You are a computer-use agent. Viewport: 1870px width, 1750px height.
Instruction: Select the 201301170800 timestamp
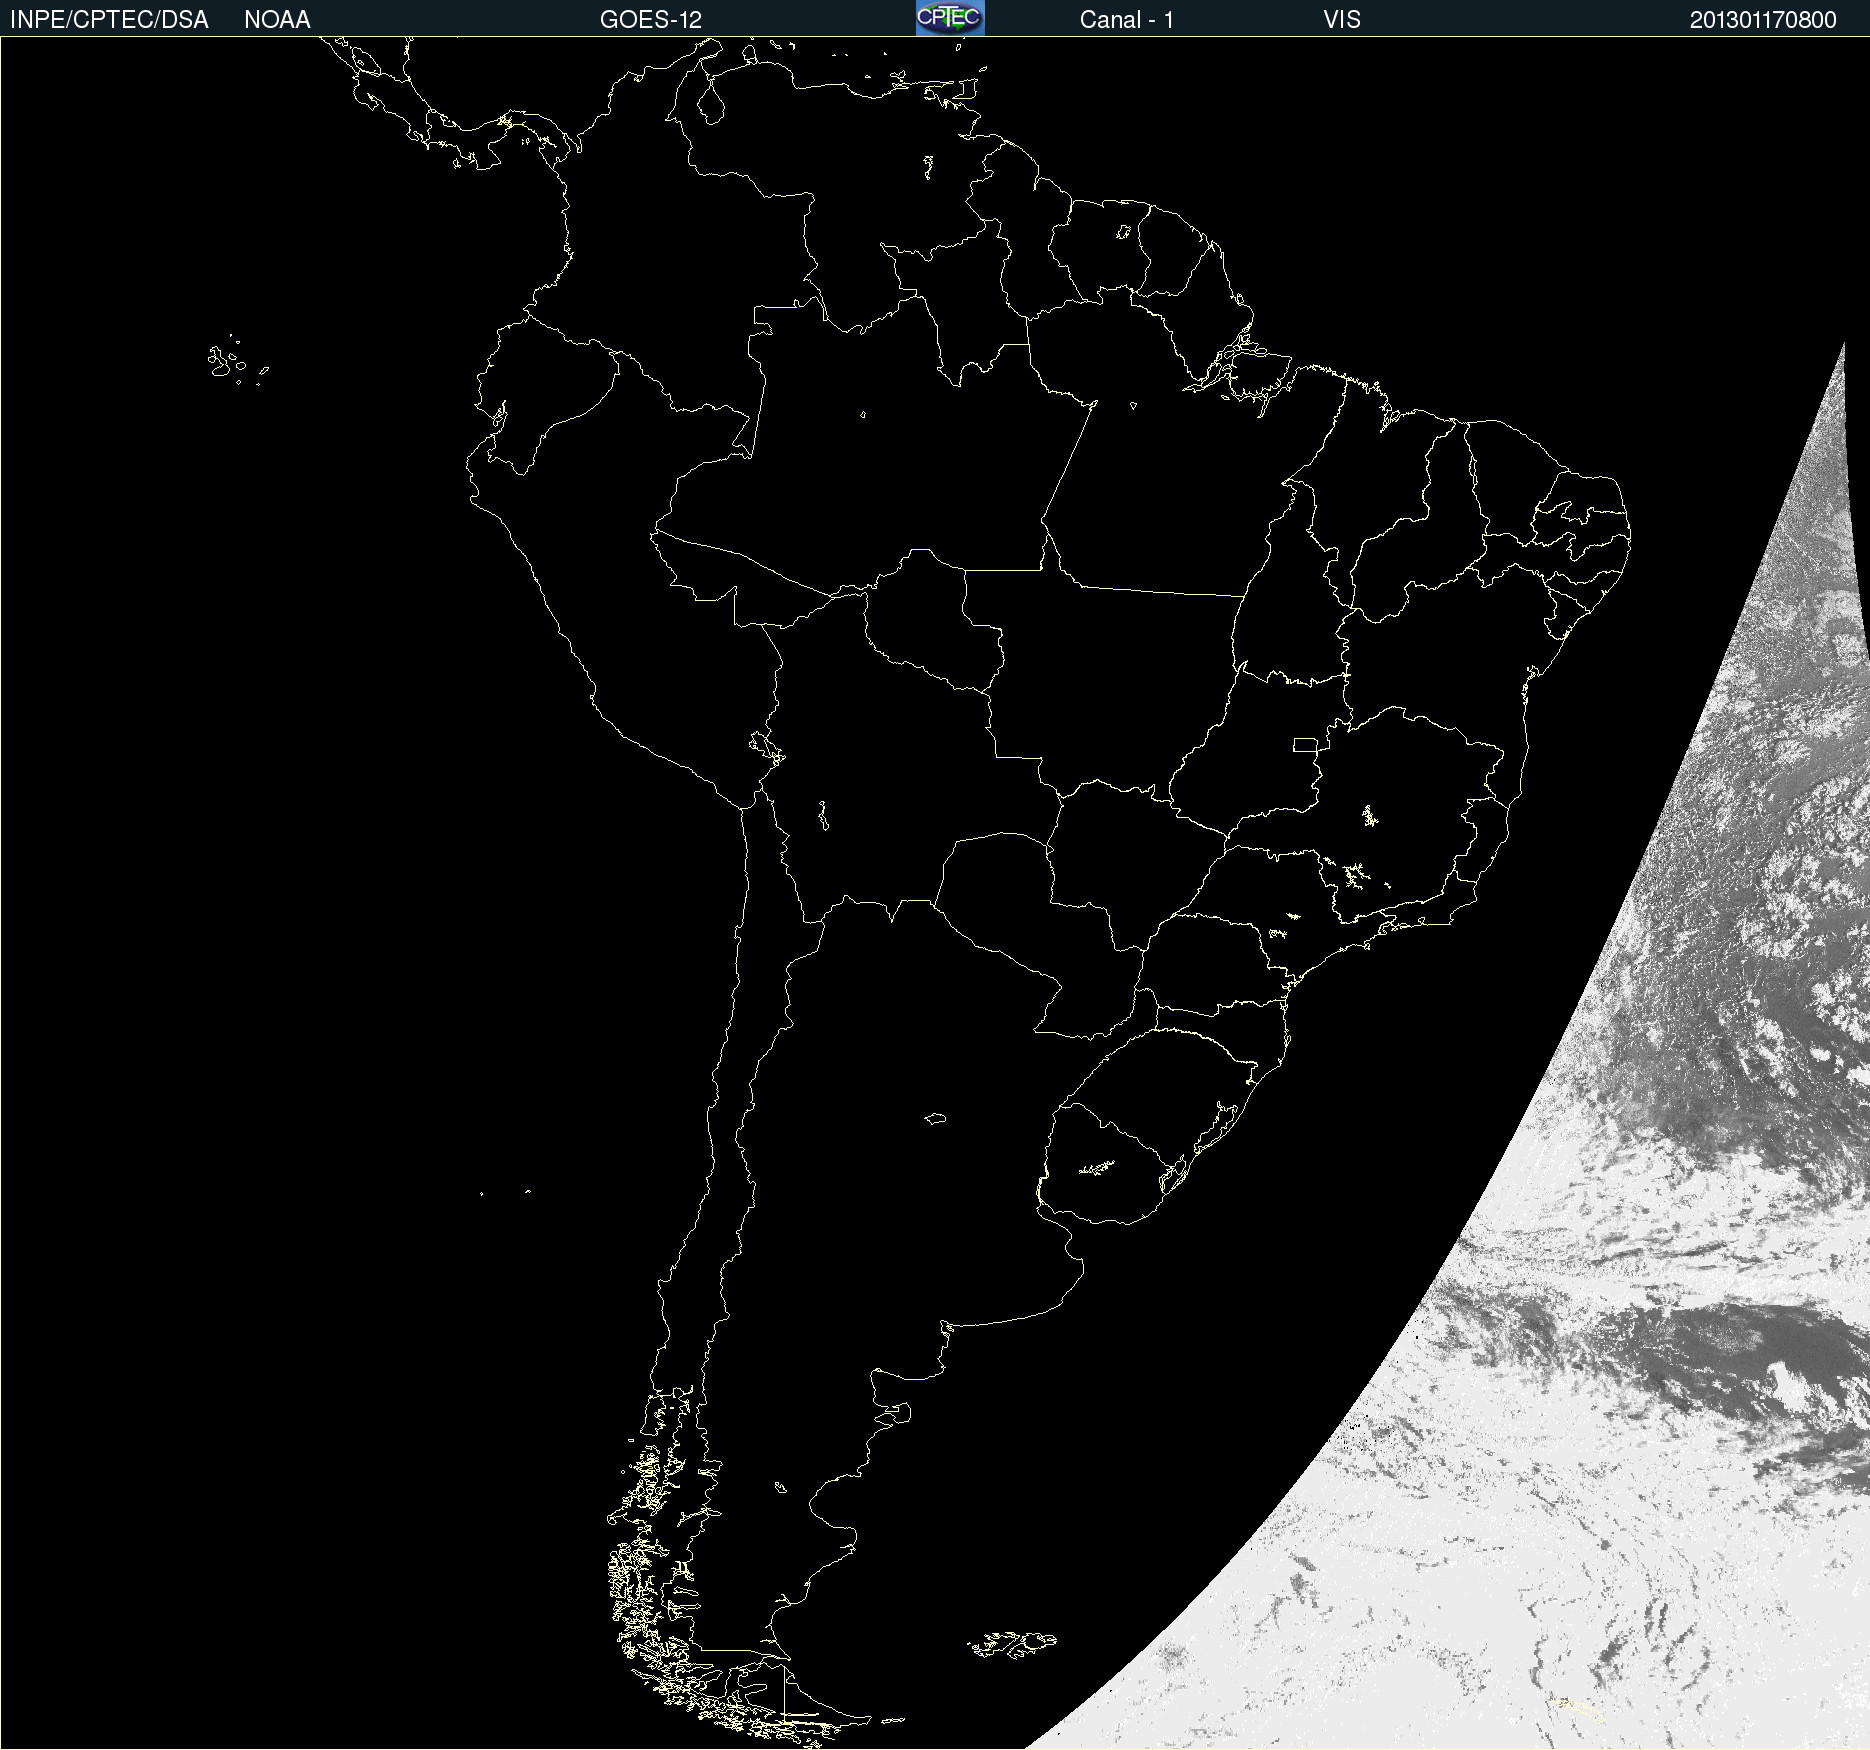pyautogui.click(x=1763, y=20)
